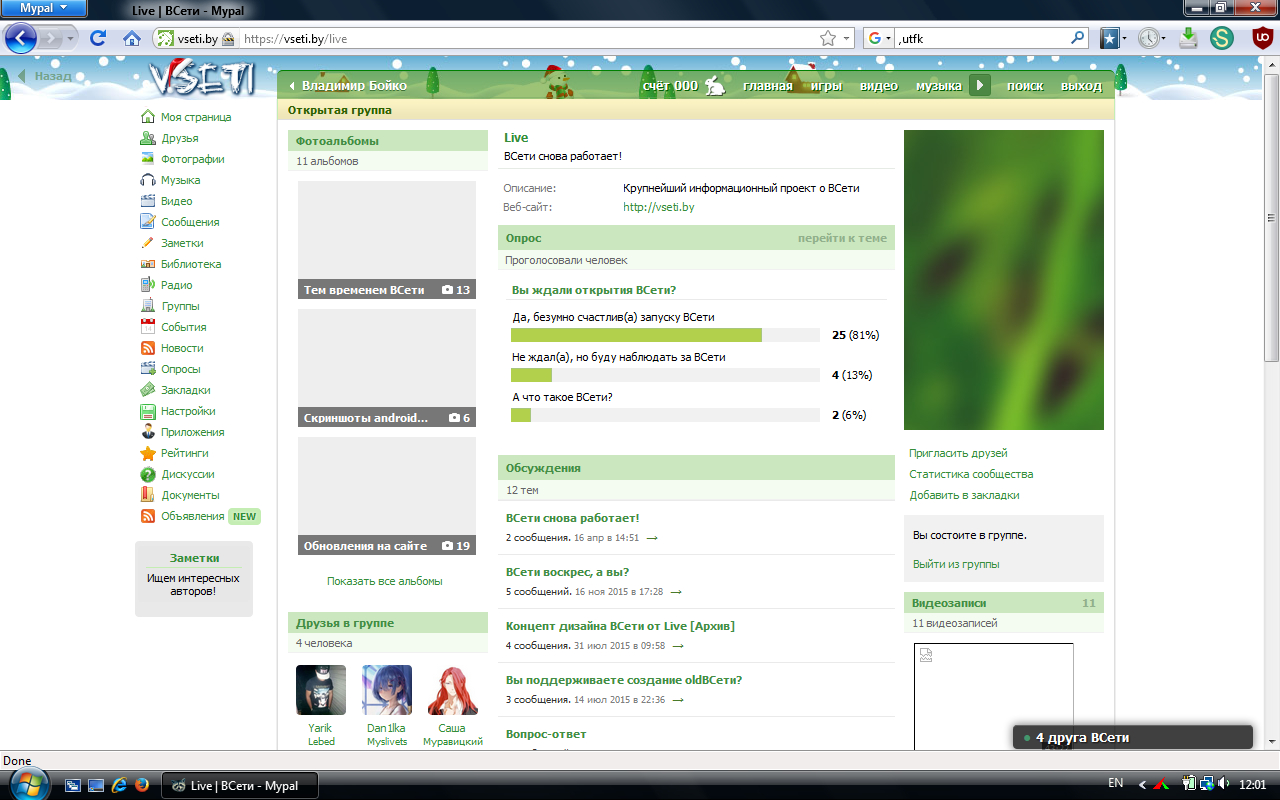Open the 'Тем временем ВСети' album thumbnail
The width and height of the screenshot is (1280, 800).
point(387,240)
